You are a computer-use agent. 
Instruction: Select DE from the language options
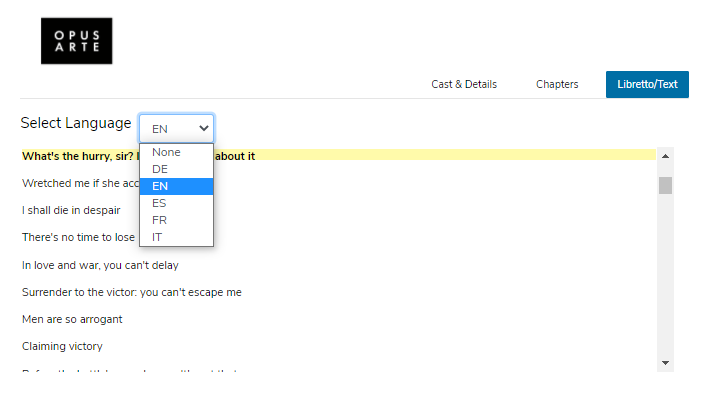pyautogui.click(x=160, y=169)
